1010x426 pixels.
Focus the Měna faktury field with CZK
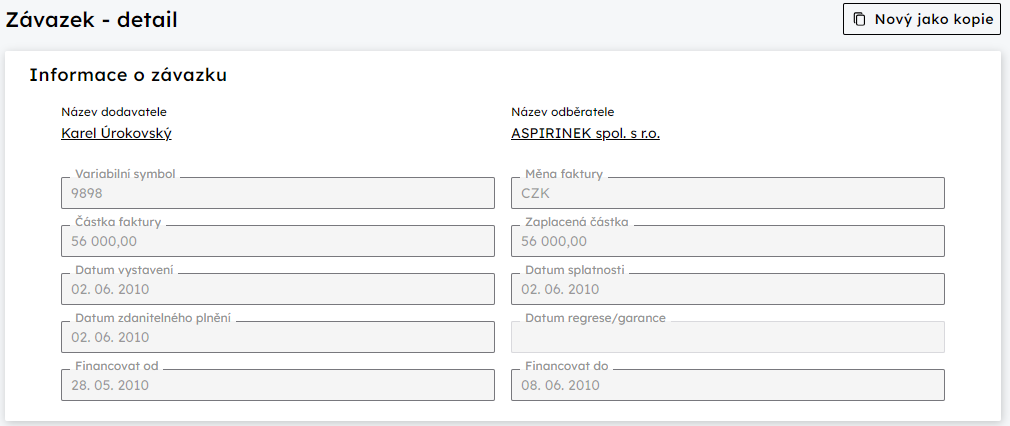(728, 193)
